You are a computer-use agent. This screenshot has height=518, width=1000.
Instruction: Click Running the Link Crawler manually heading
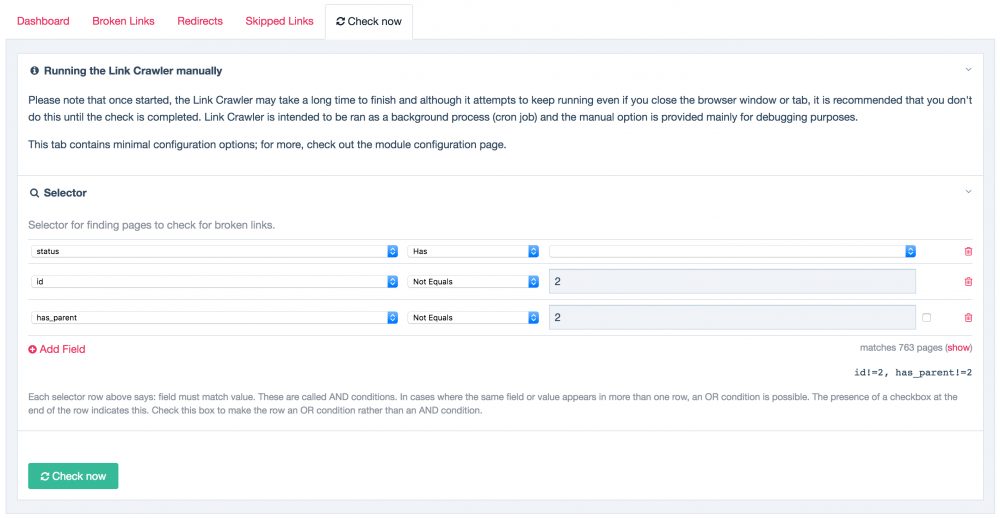tap(133, 71)
